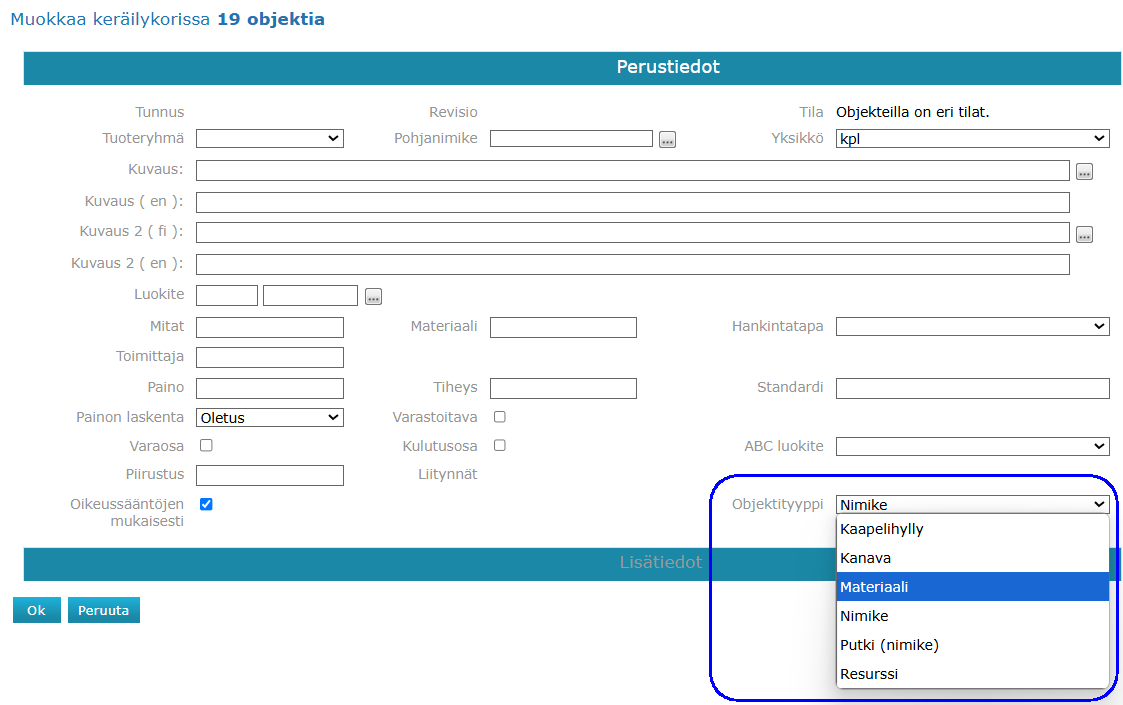This screenshot has width=1123, height=705.
Task: Click browse button beside Kuvaus 2 (fi)
Action: [x=1084, y=235]
